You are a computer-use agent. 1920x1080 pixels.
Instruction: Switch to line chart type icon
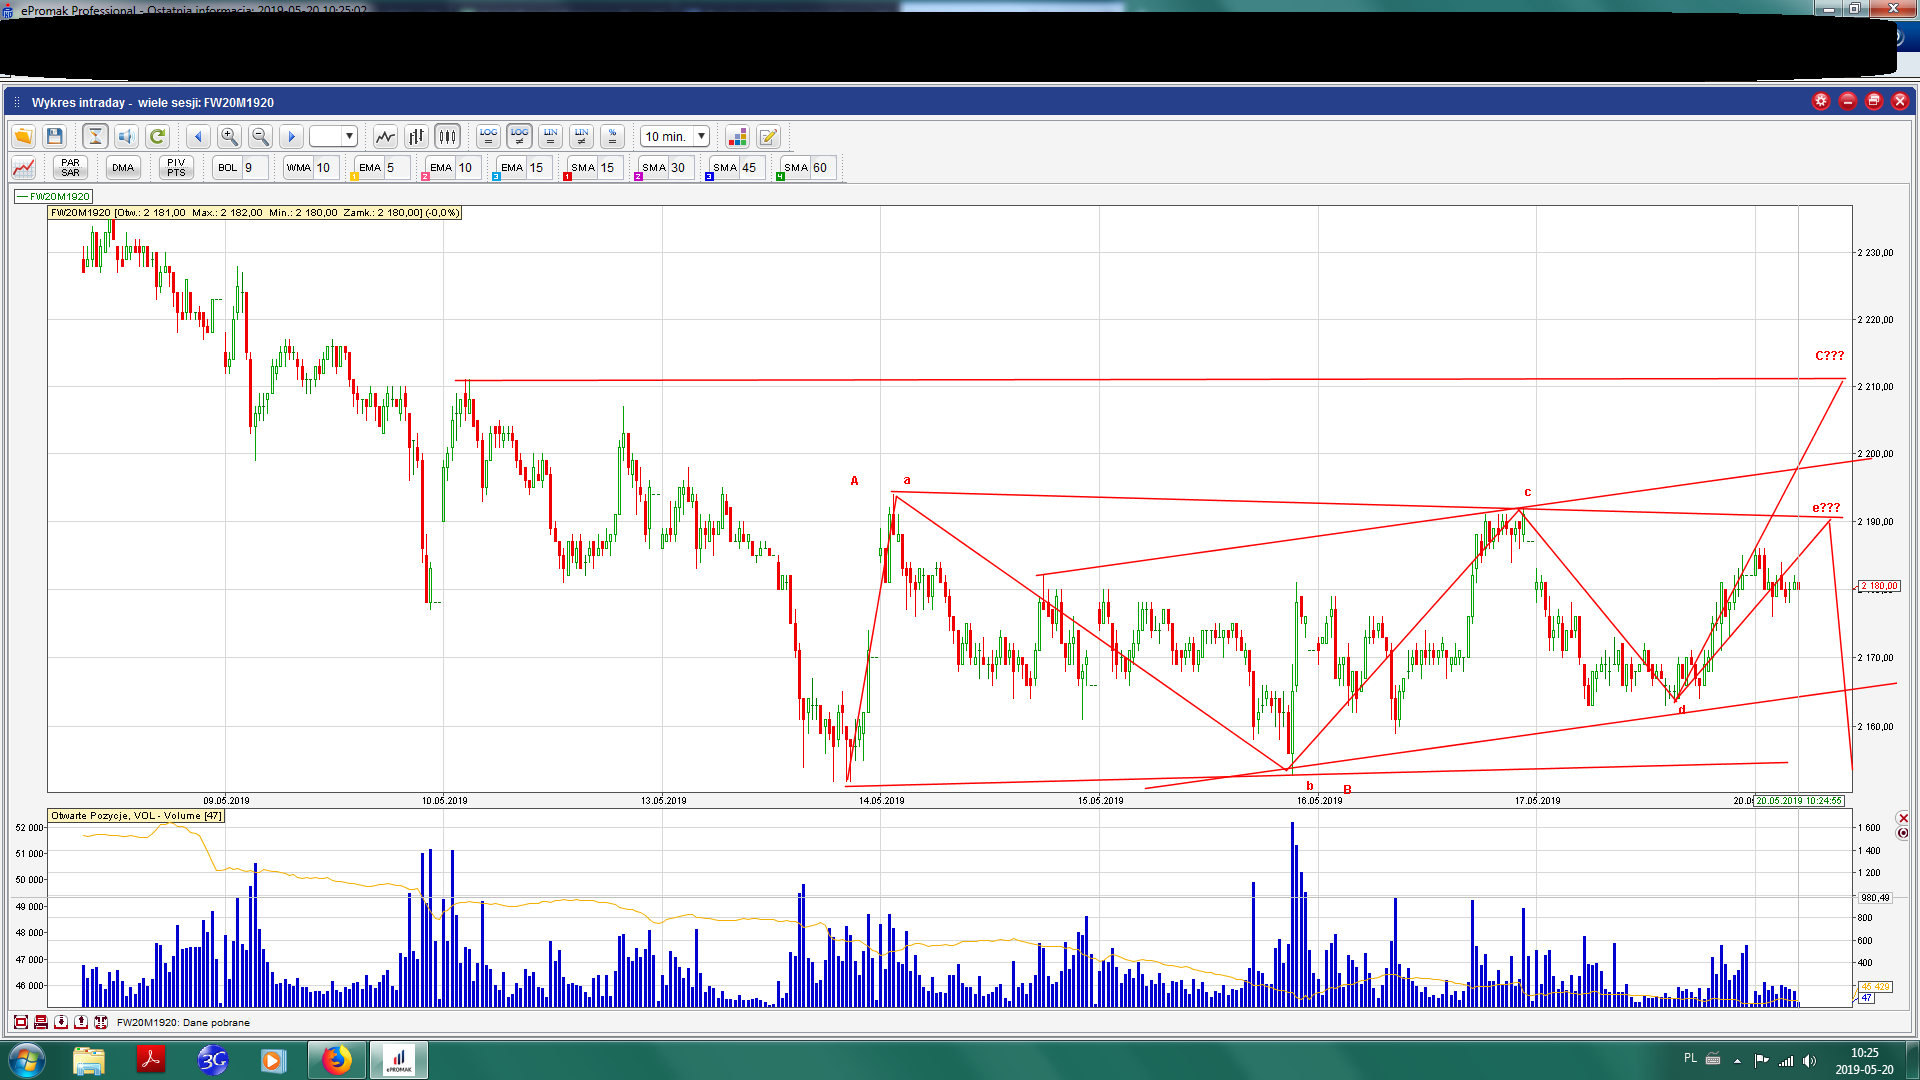385,136
